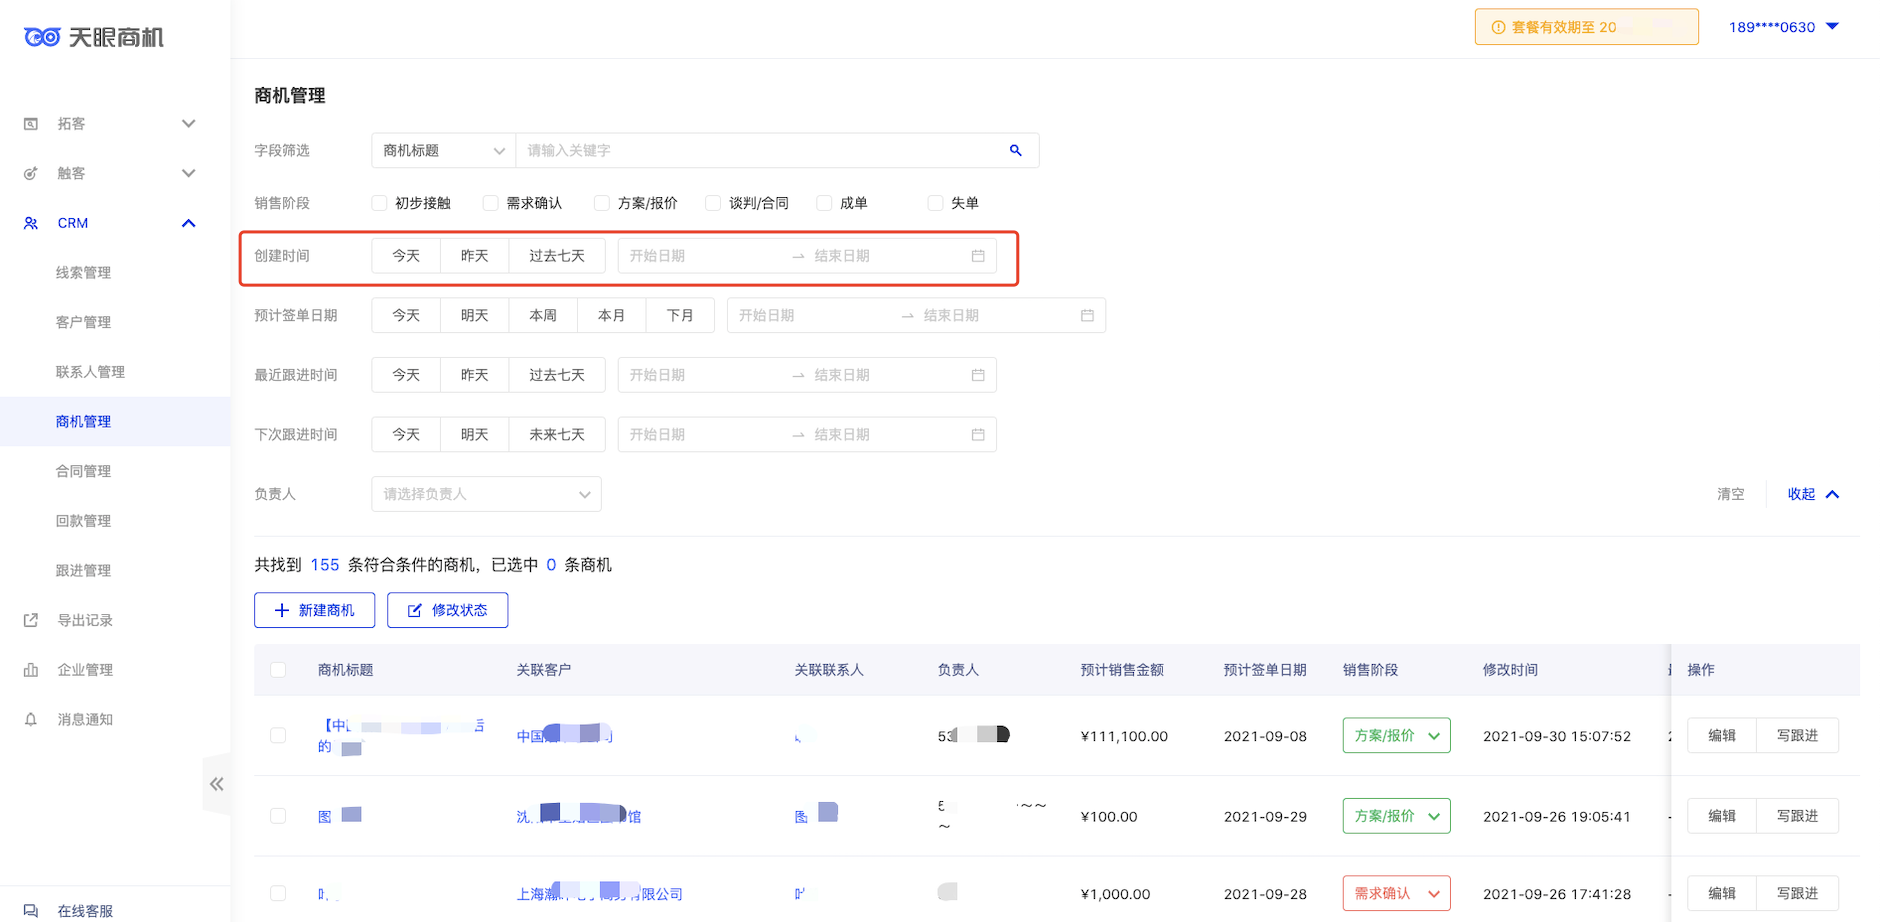Click 明天 in 下次跟进时间 row

(x=475, y=434)
